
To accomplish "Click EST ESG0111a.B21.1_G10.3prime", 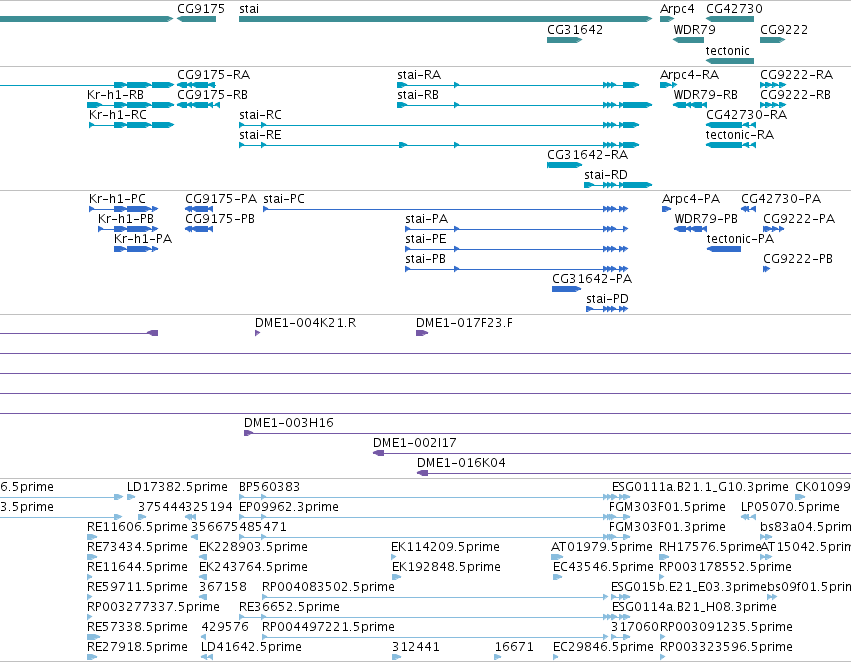I will 621,497.
